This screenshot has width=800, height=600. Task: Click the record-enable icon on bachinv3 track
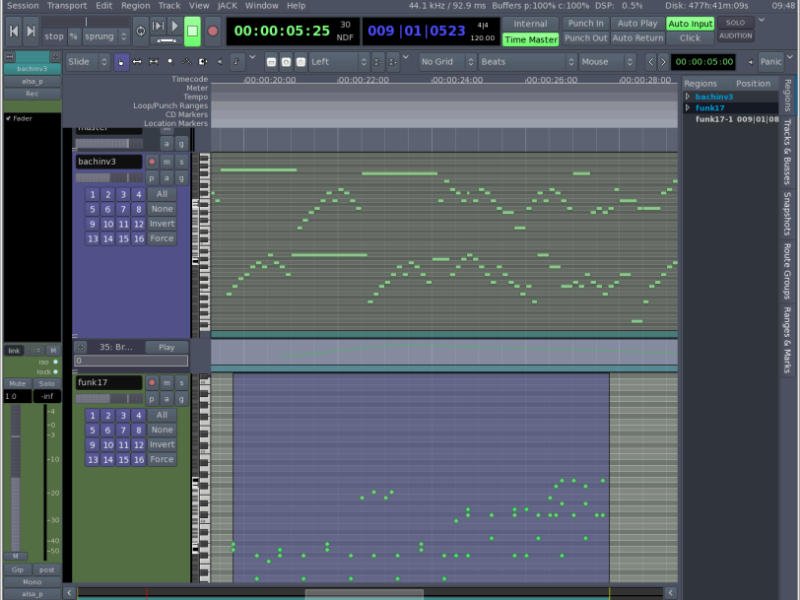tap(152, 161)
